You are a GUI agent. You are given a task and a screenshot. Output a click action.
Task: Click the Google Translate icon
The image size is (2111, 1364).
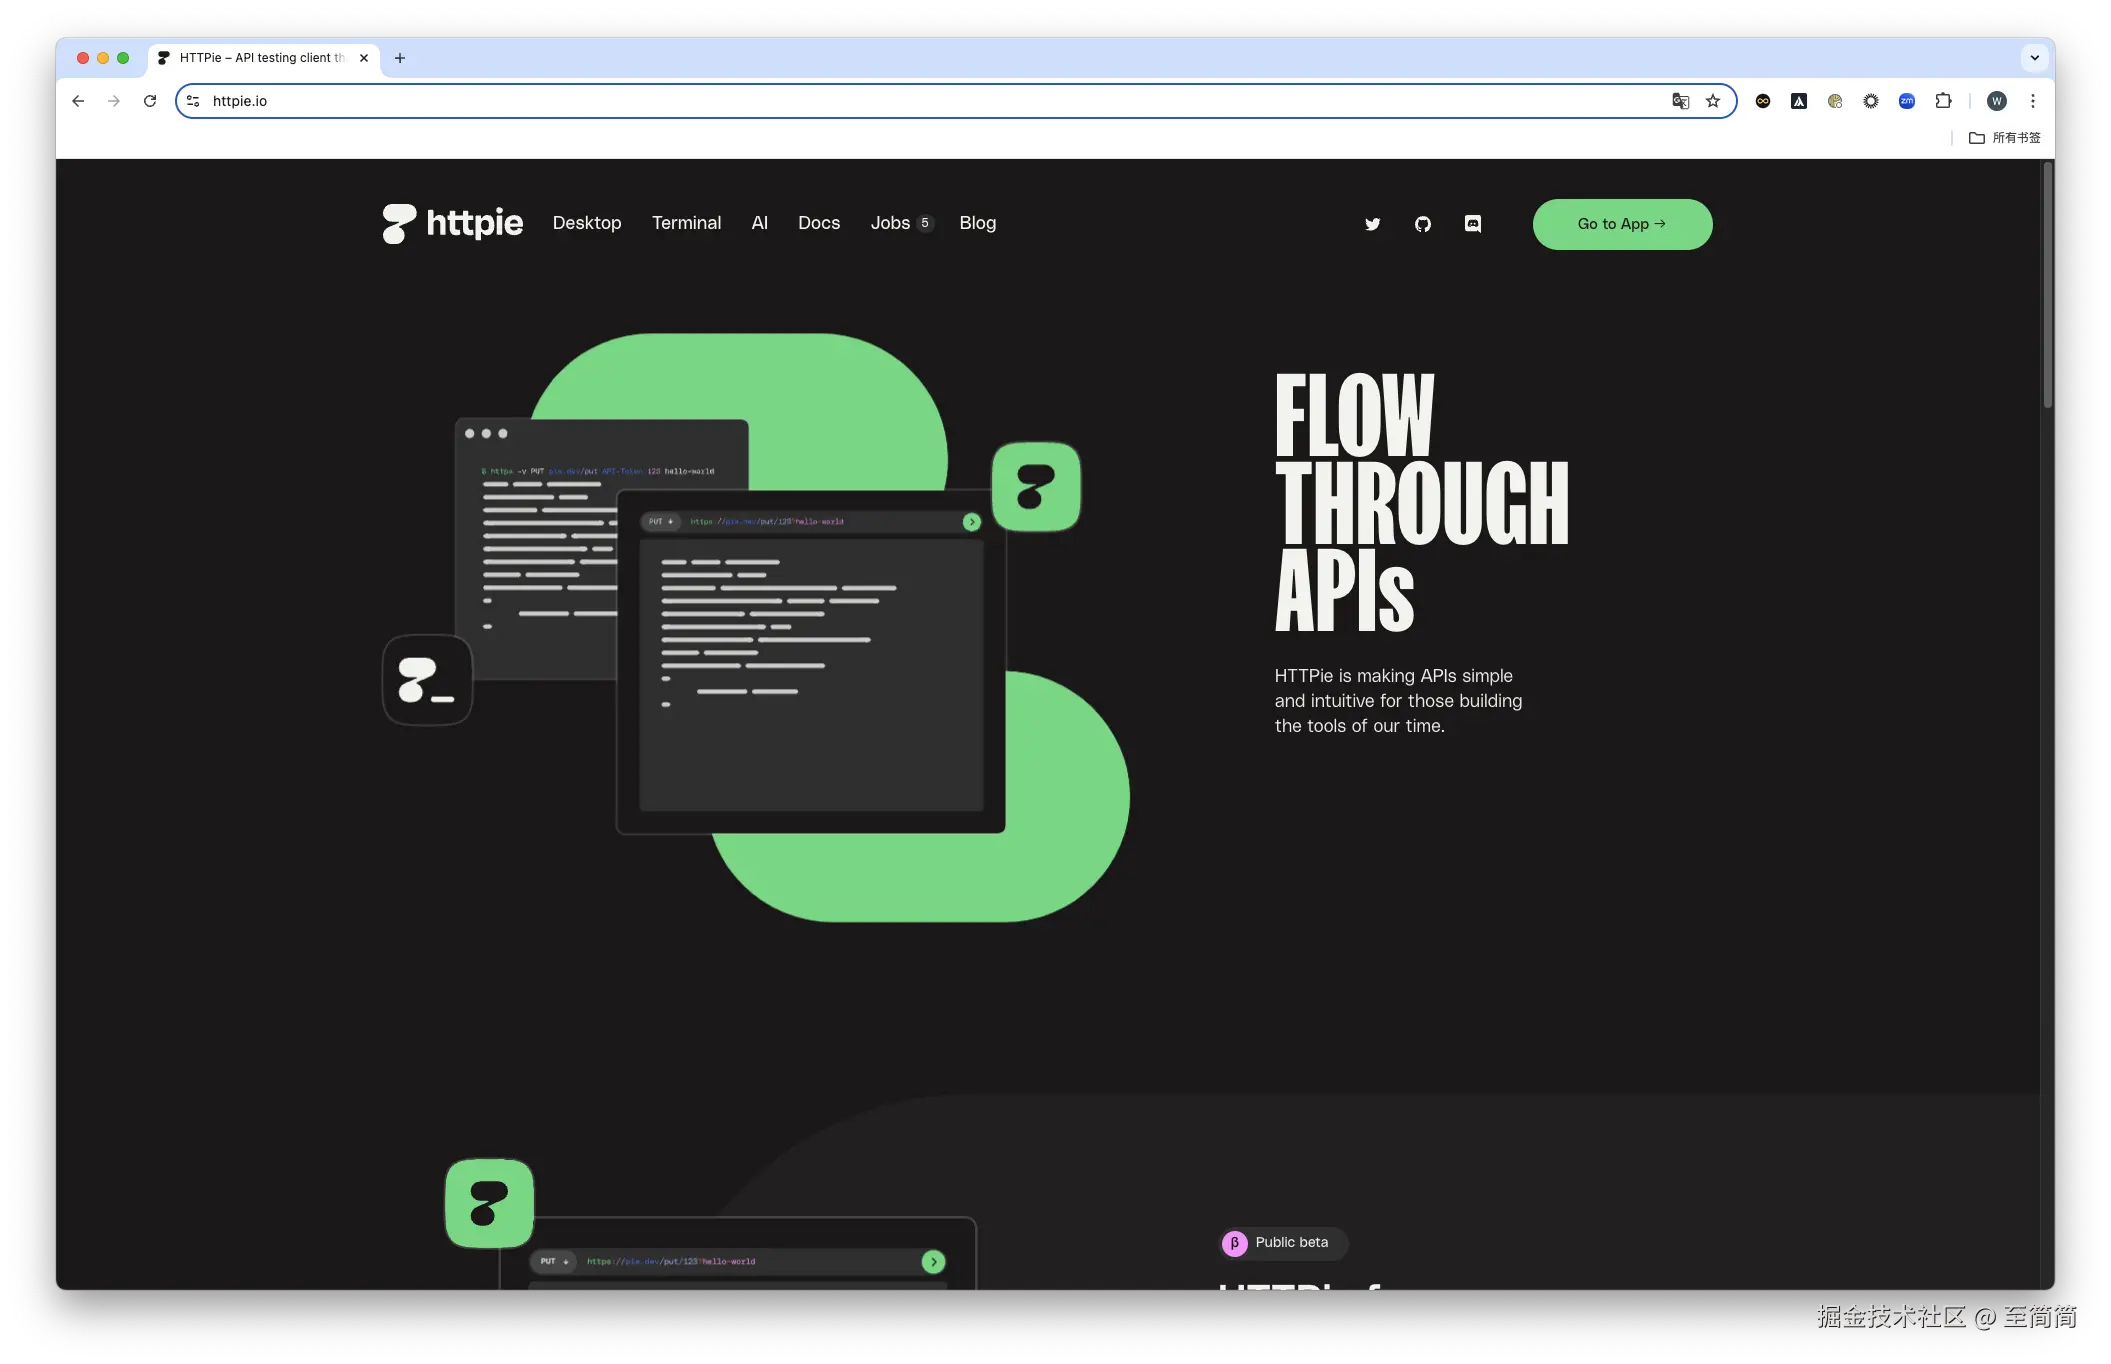[1680, 101]
